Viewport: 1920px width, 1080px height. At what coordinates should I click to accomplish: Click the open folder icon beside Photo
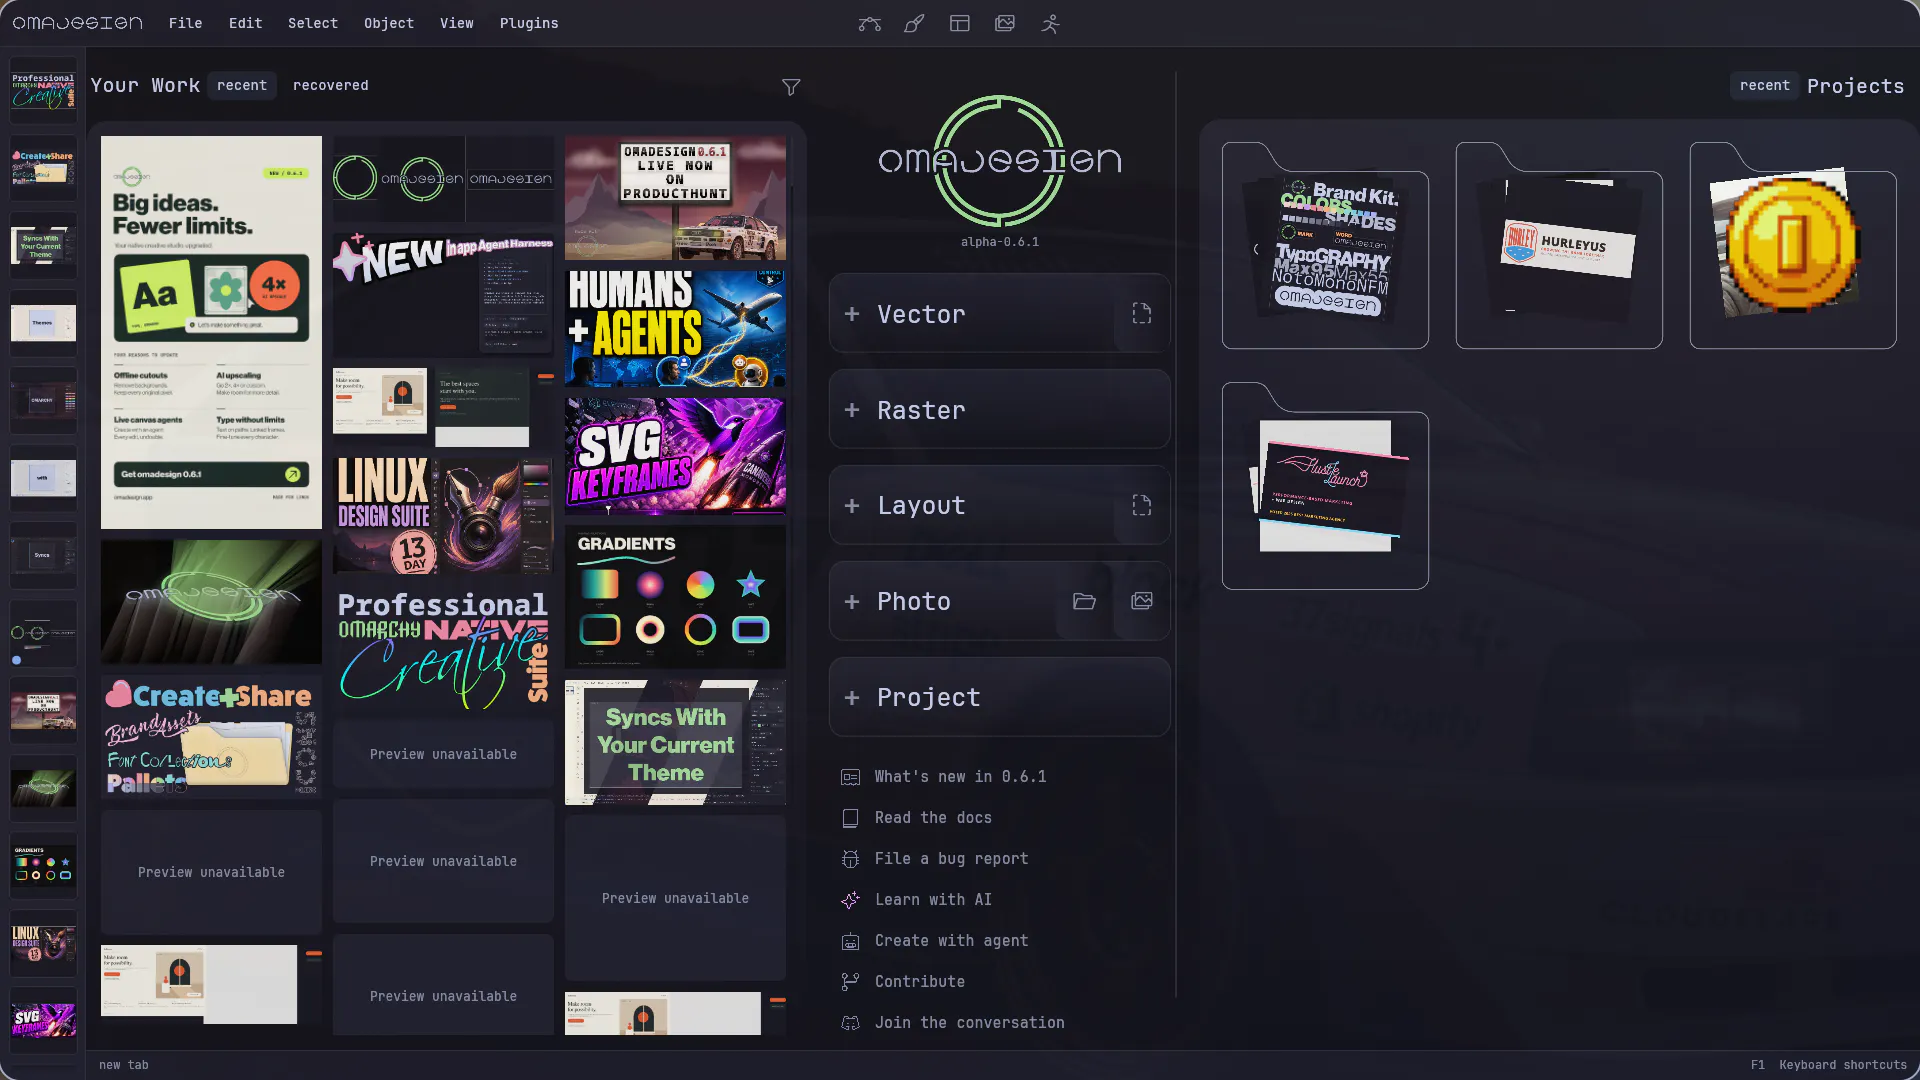click(1084, 601)
